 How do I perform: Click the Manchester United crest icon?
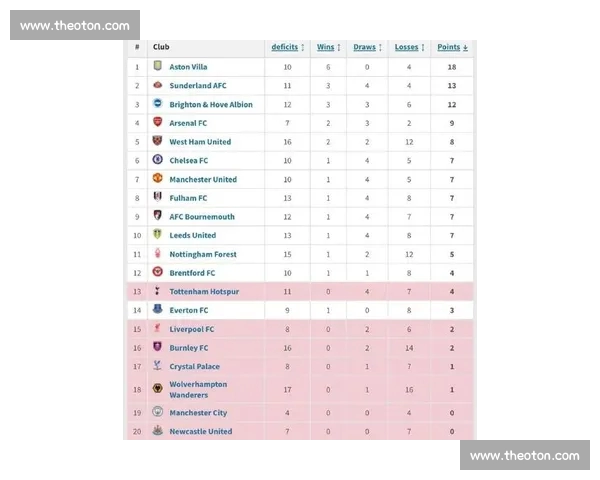point(157,178)
